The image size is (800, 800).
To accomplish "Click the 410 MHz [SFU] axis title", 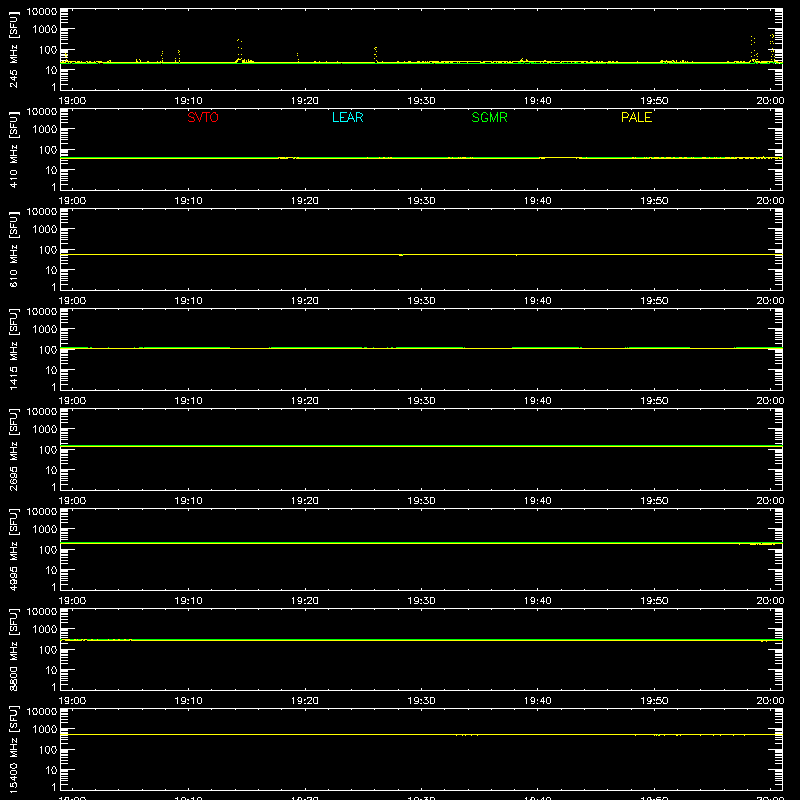I will pos(13,149).
